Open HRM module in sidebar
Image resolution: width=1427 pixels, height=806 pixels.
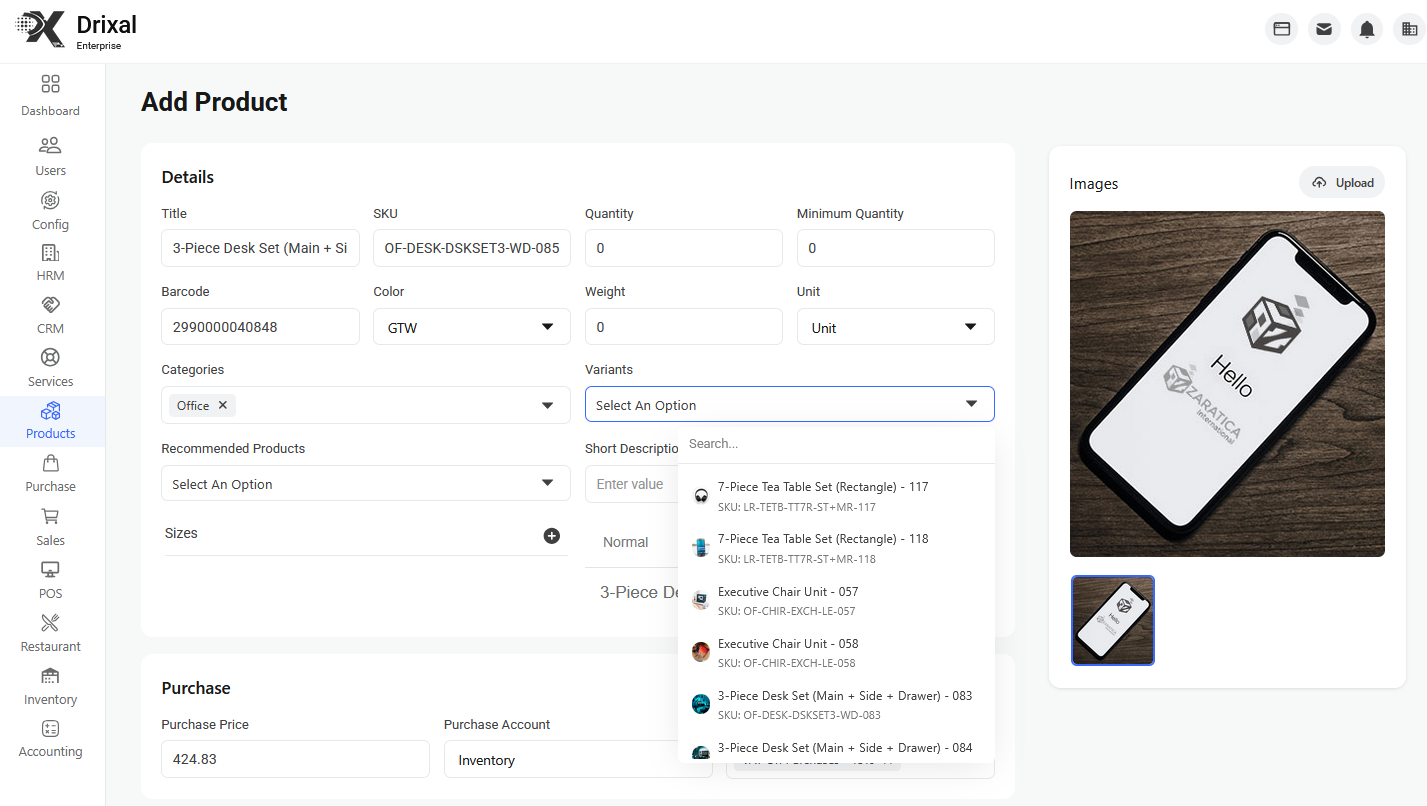pyautogui.click(x=50, y=262)
